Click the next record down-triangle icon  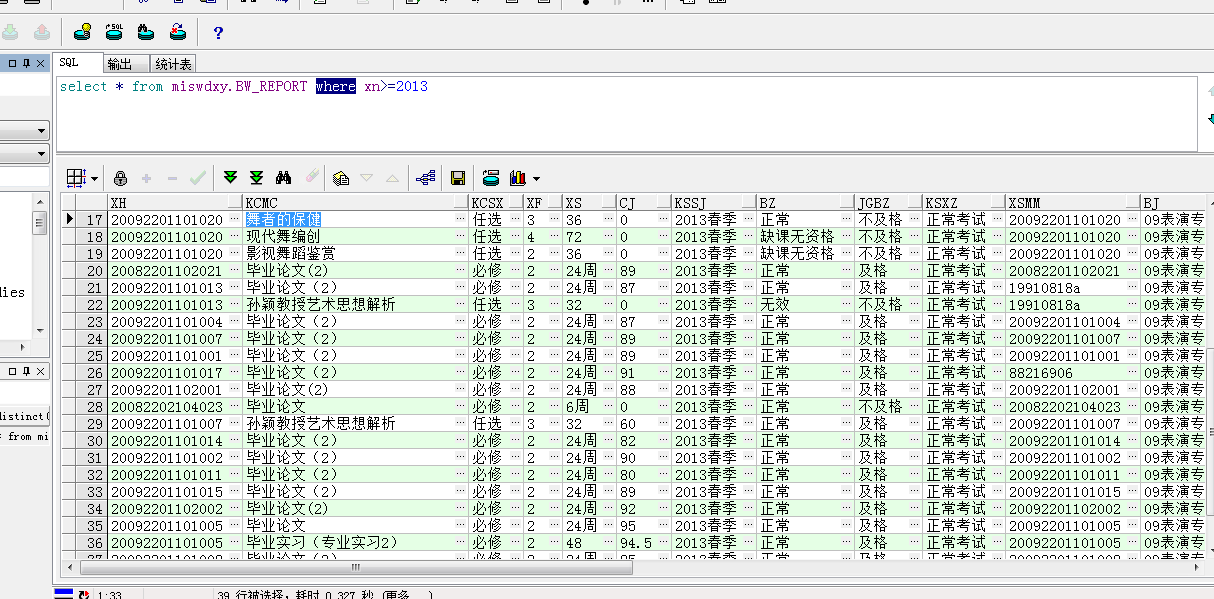366,178
